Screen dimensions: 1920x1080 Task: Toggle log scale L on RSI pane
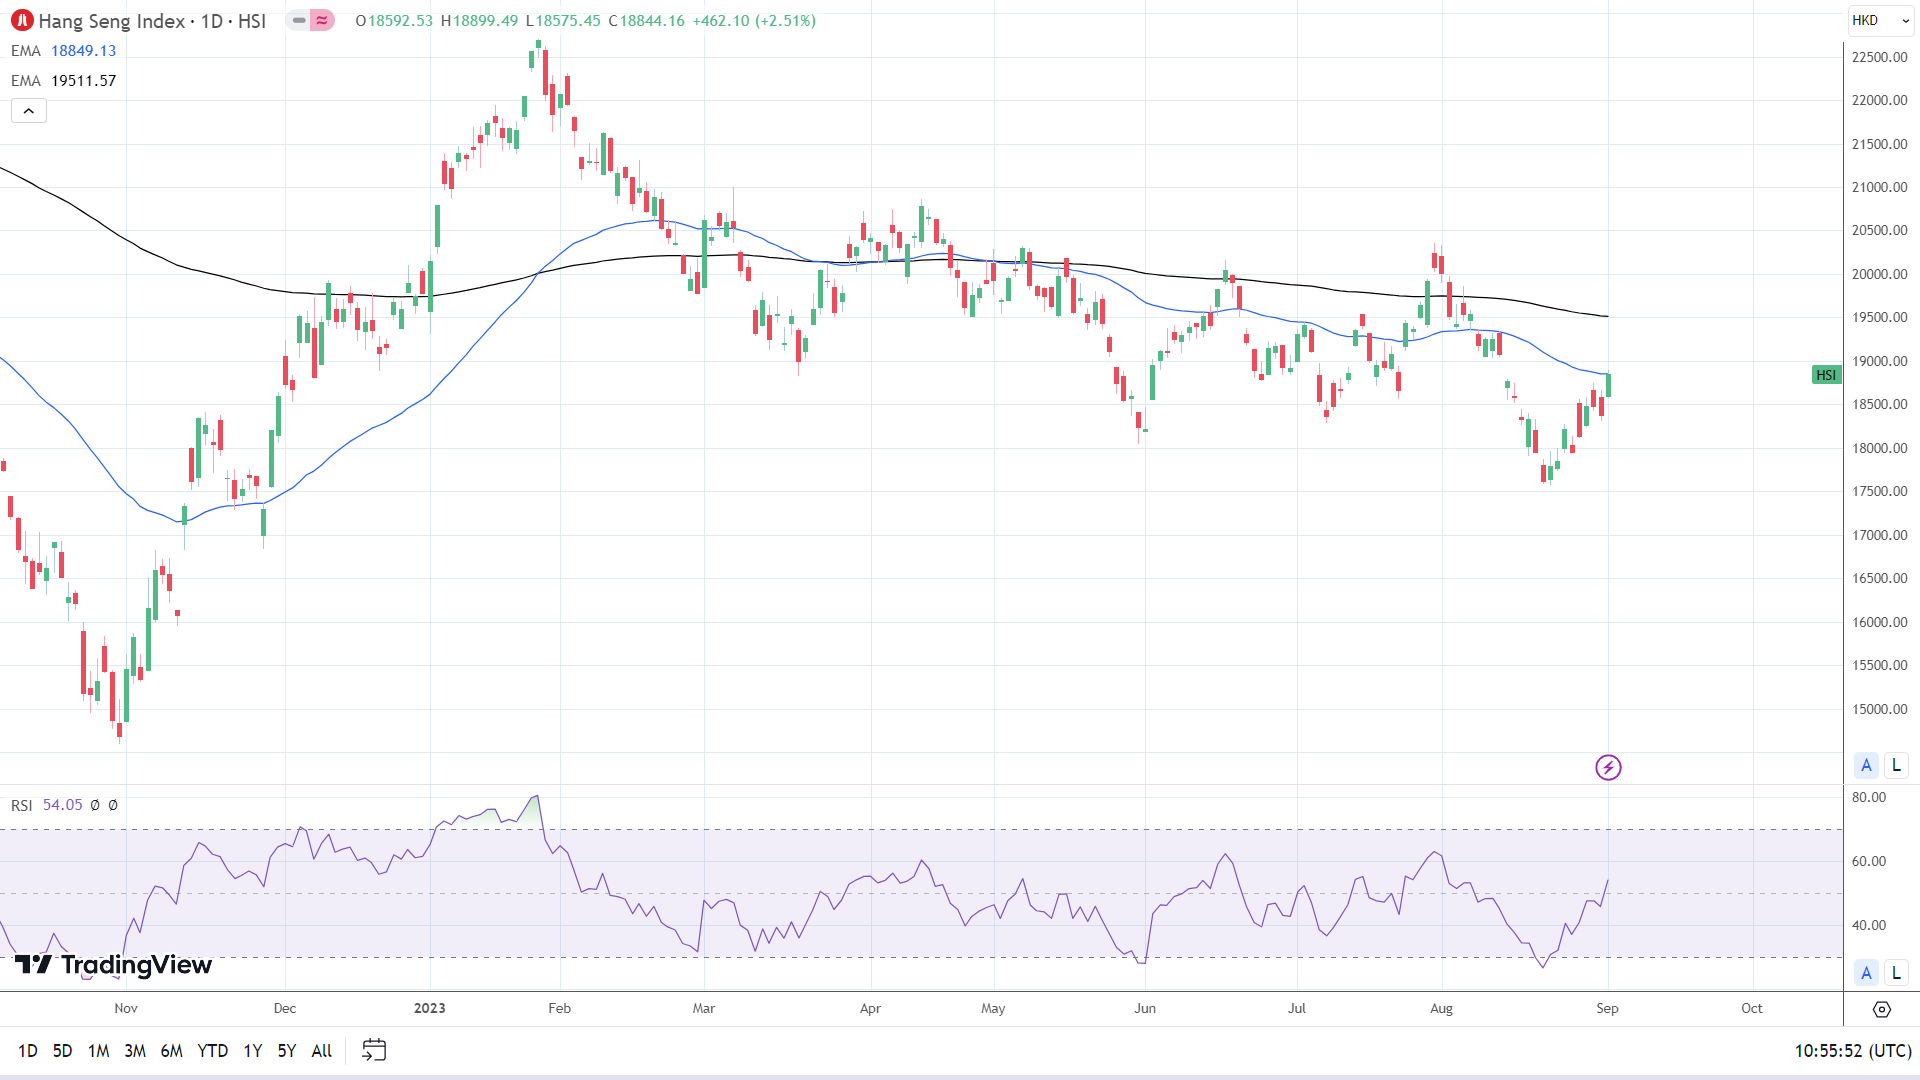(x=1896, y=972)
